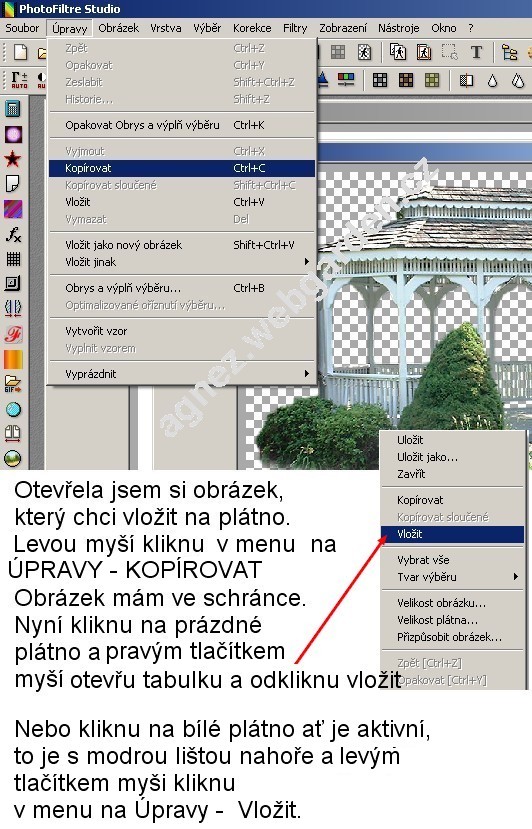Click the red star plugin icon
The height and width of the screenshot is (829, 532).
[x=13, y=159]
